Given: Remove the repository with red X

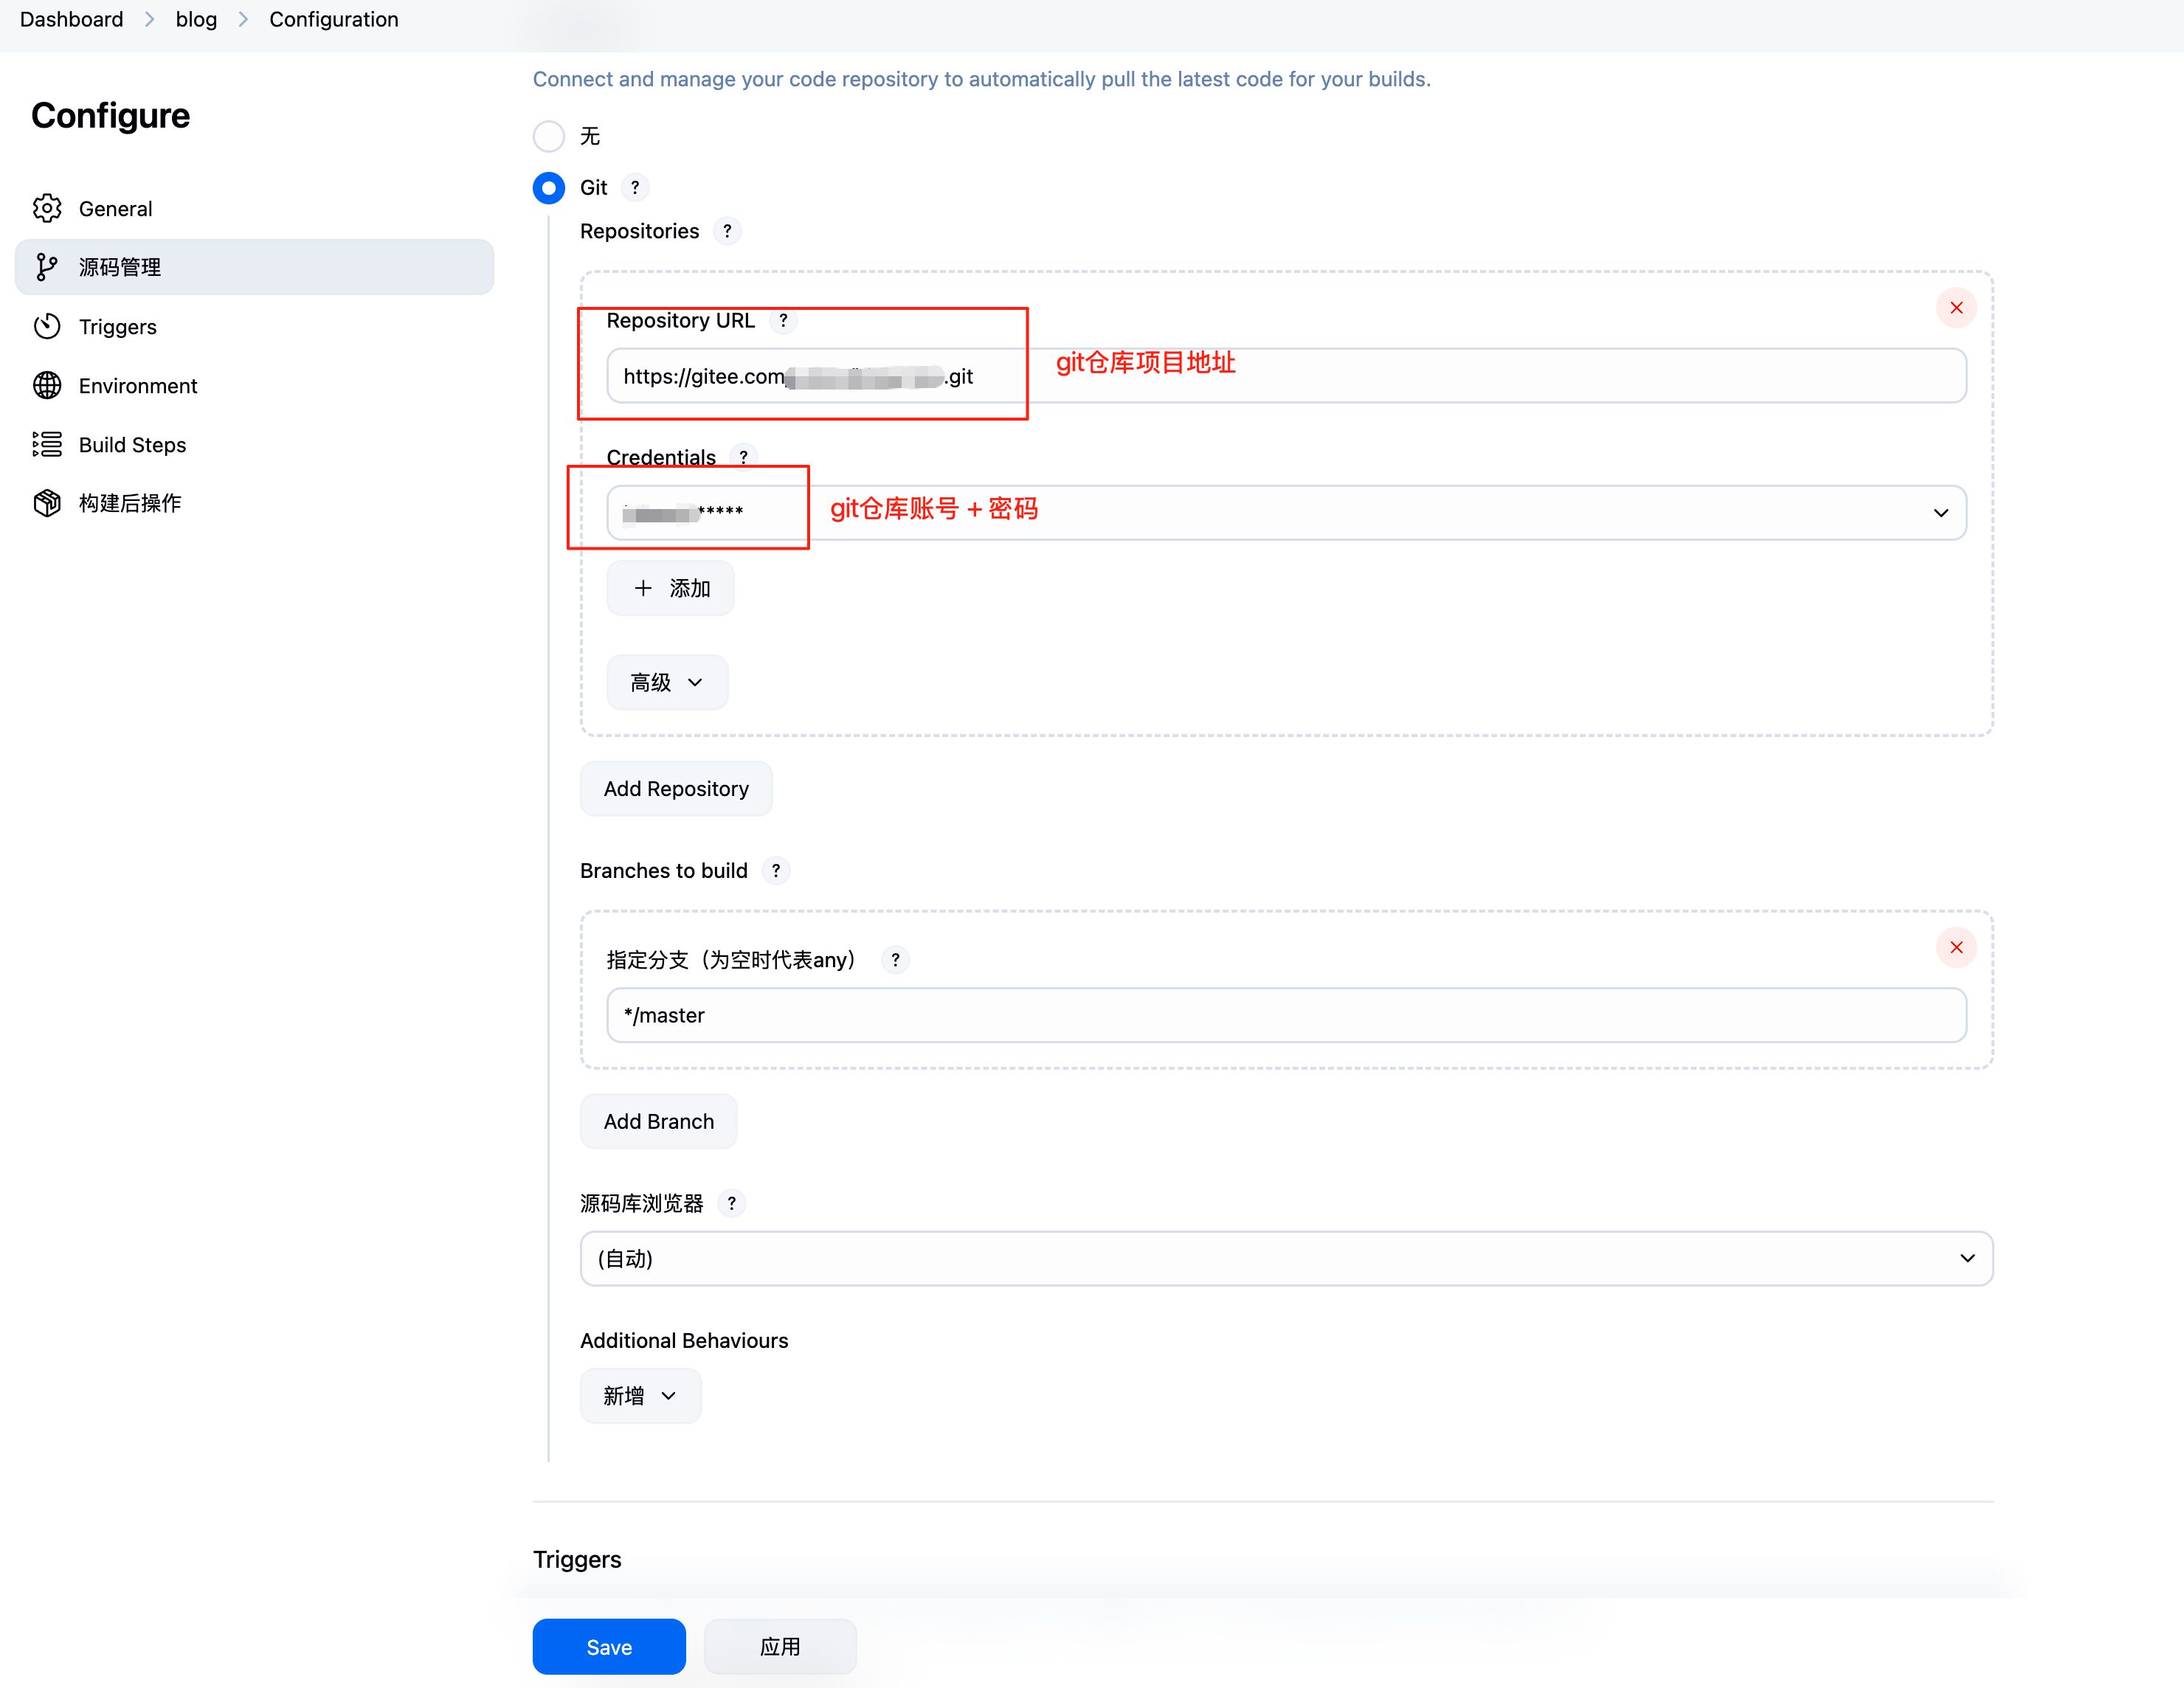Looking at the screenshot, I should 1956,307.
